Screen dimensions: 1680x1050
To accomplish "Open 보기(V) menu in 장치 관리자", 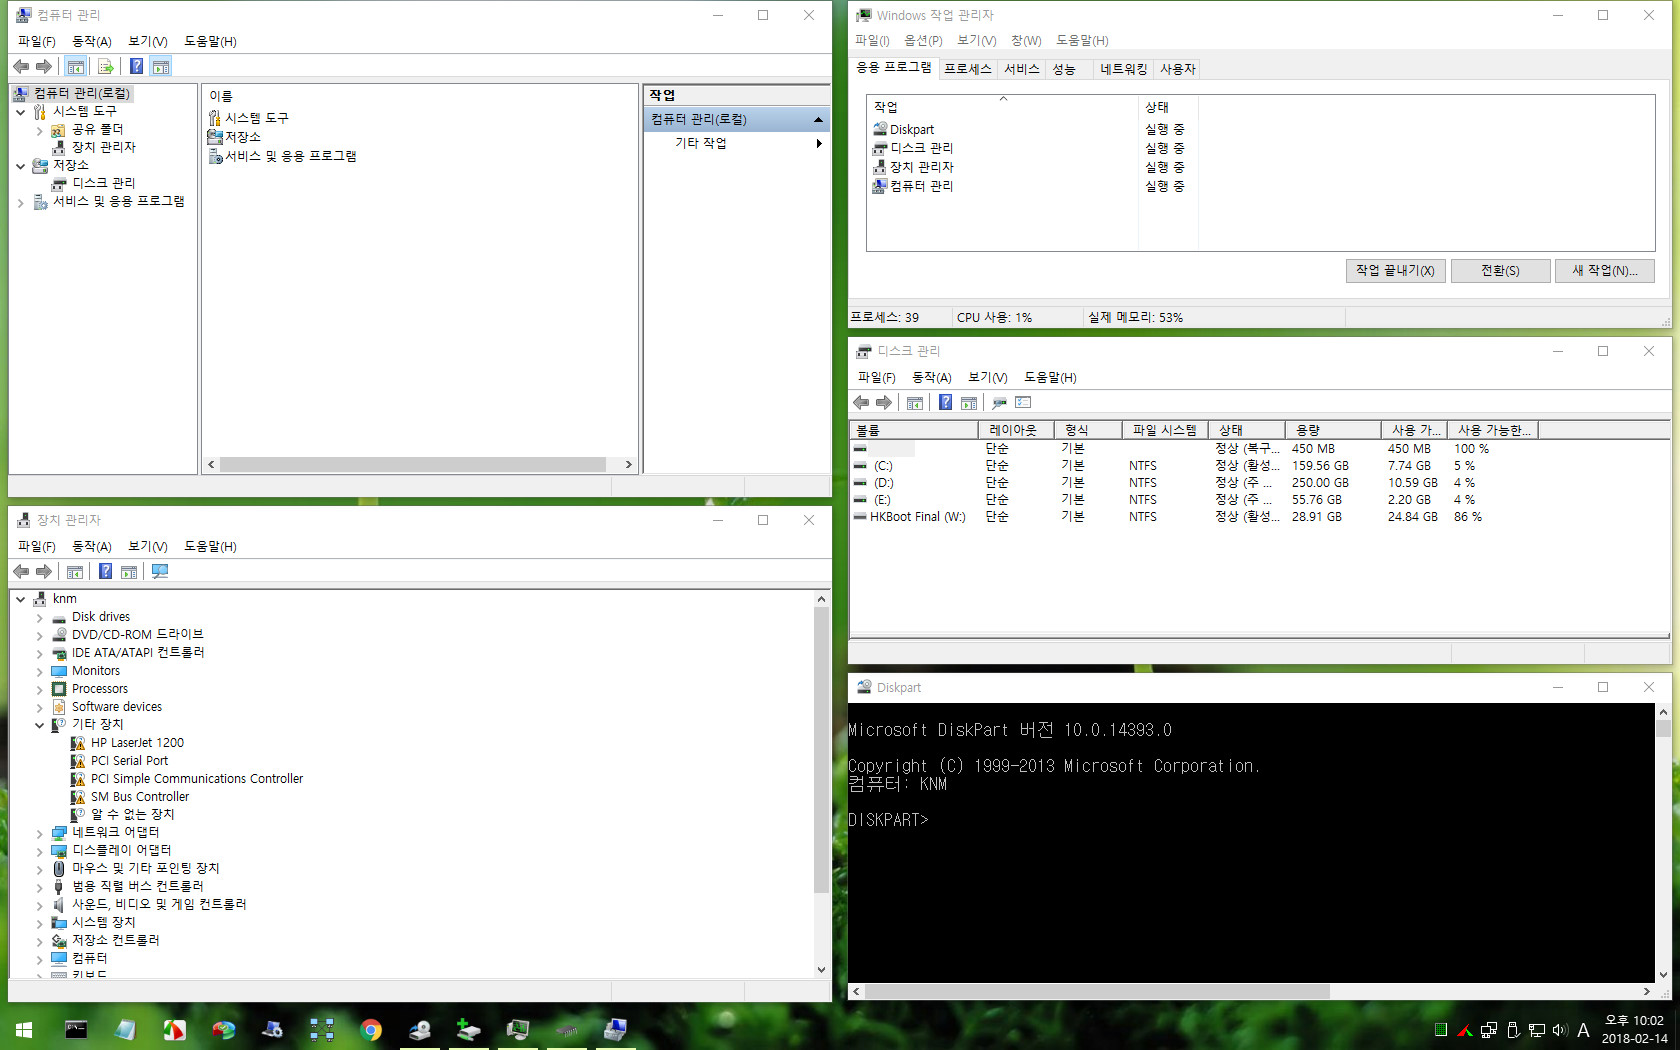I will (147, 546).
